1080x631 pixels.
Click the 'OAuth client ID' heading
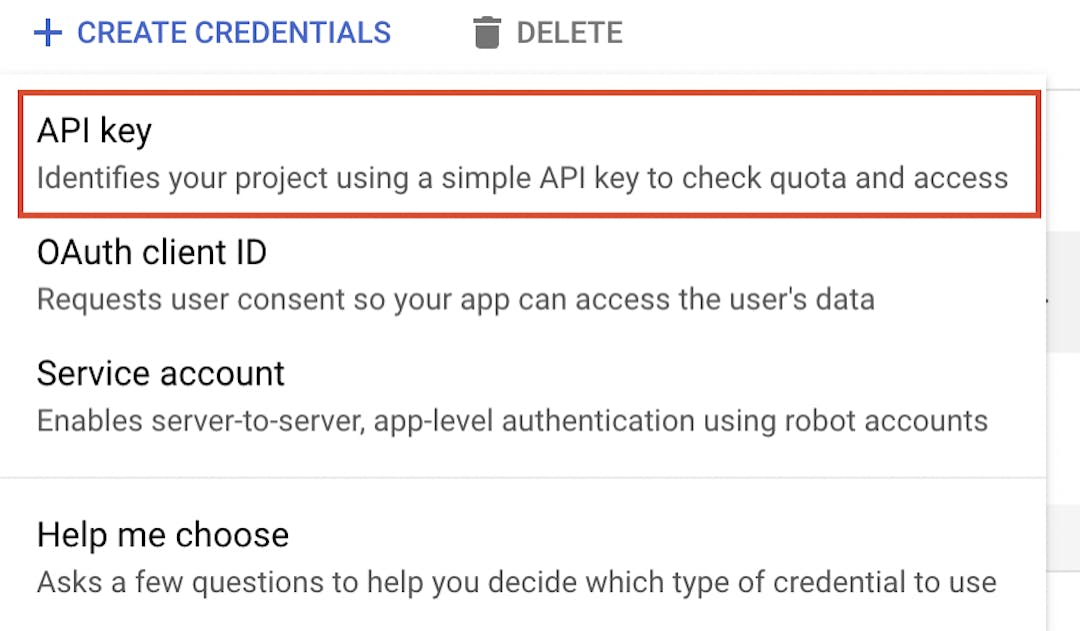coord(152,252)
